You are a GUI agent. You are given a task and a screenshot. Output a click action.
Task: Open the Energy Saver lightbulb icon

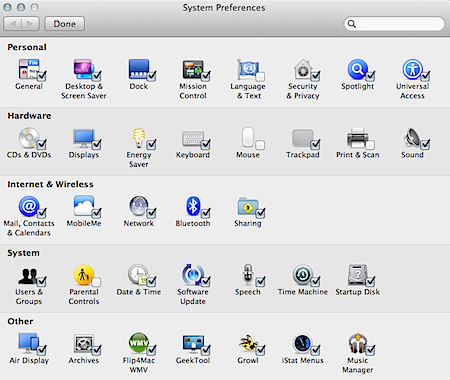139,138
